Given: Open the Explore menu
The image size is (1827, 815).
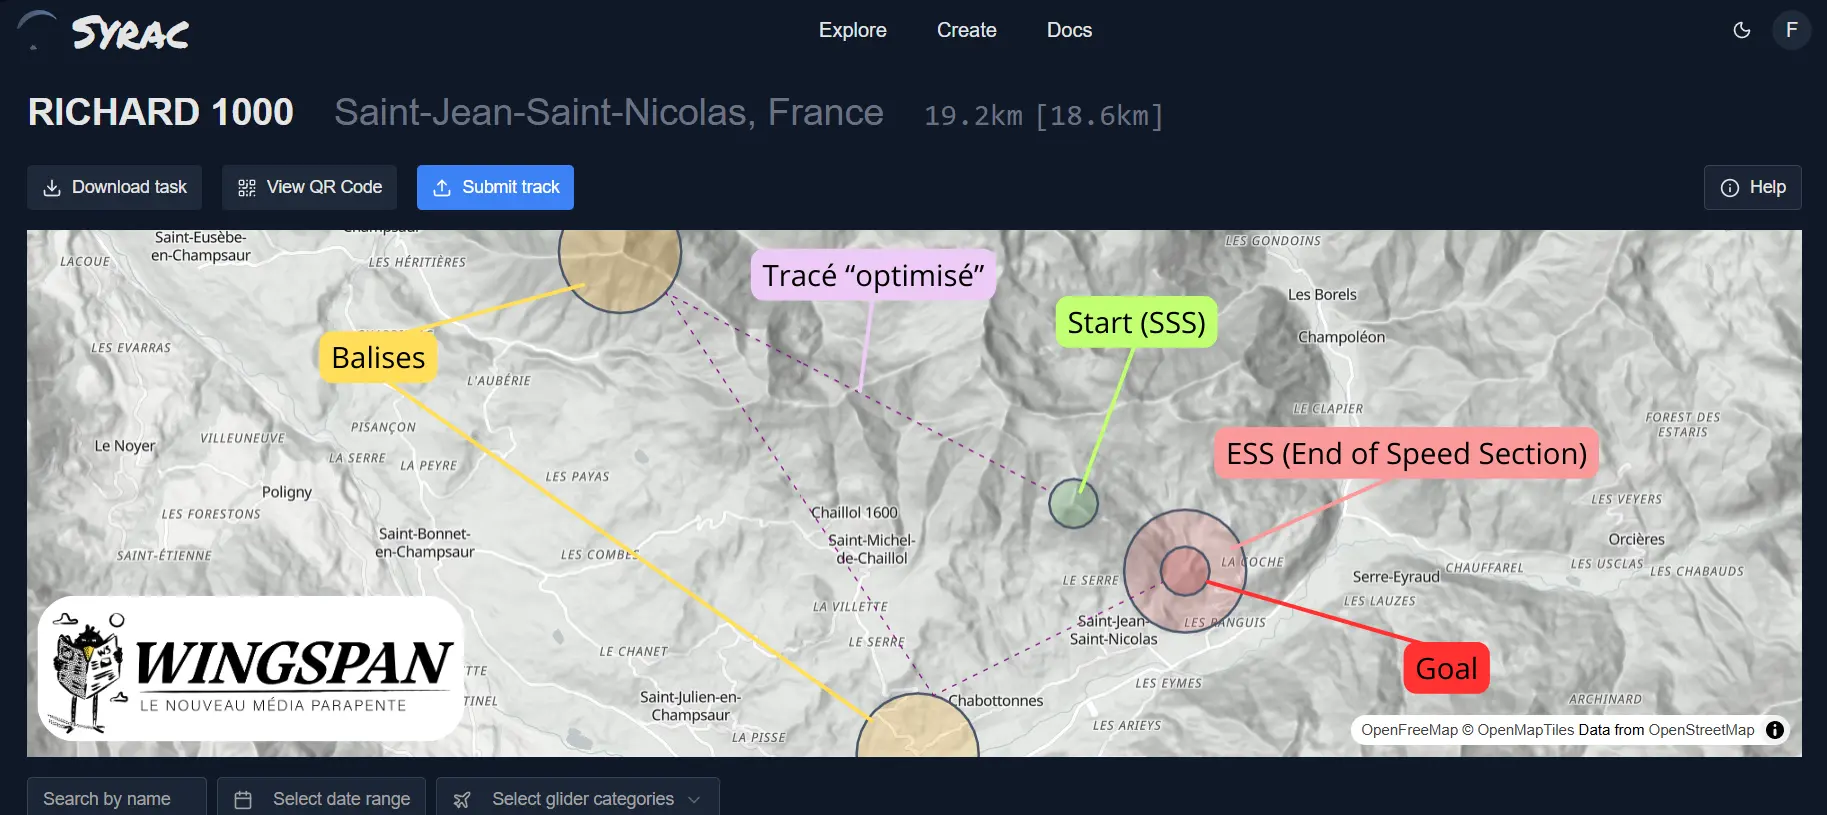Looking at the screenshot, I should point(852,30).
